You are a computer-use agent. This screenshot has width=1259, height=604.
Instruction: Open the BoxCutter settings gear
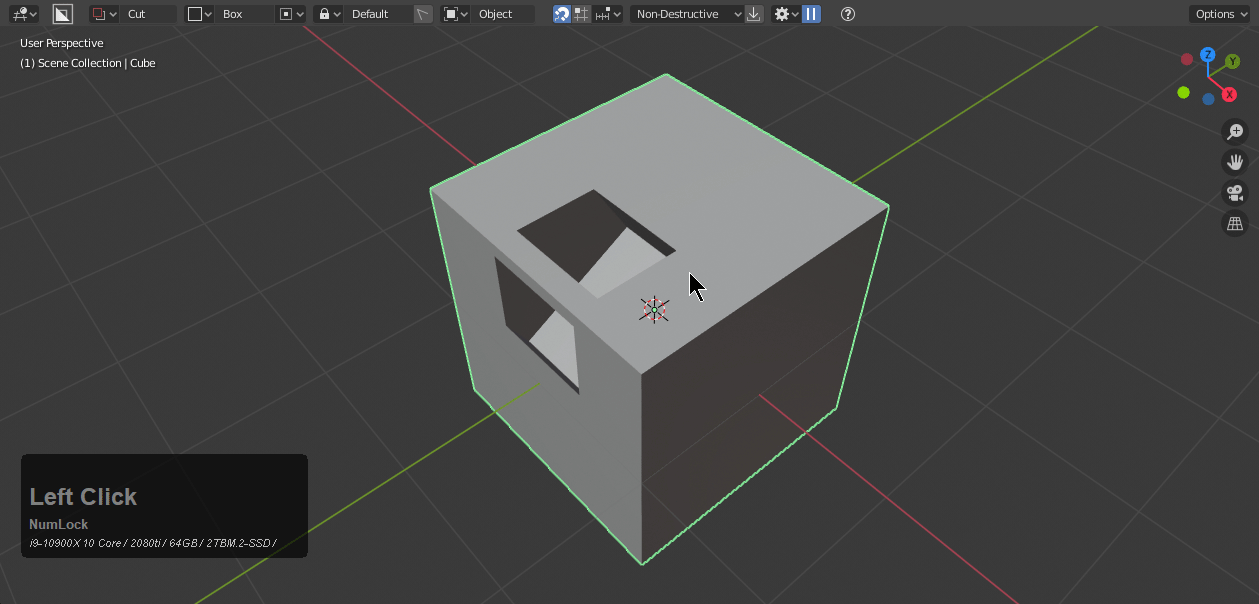pos(783,14)
